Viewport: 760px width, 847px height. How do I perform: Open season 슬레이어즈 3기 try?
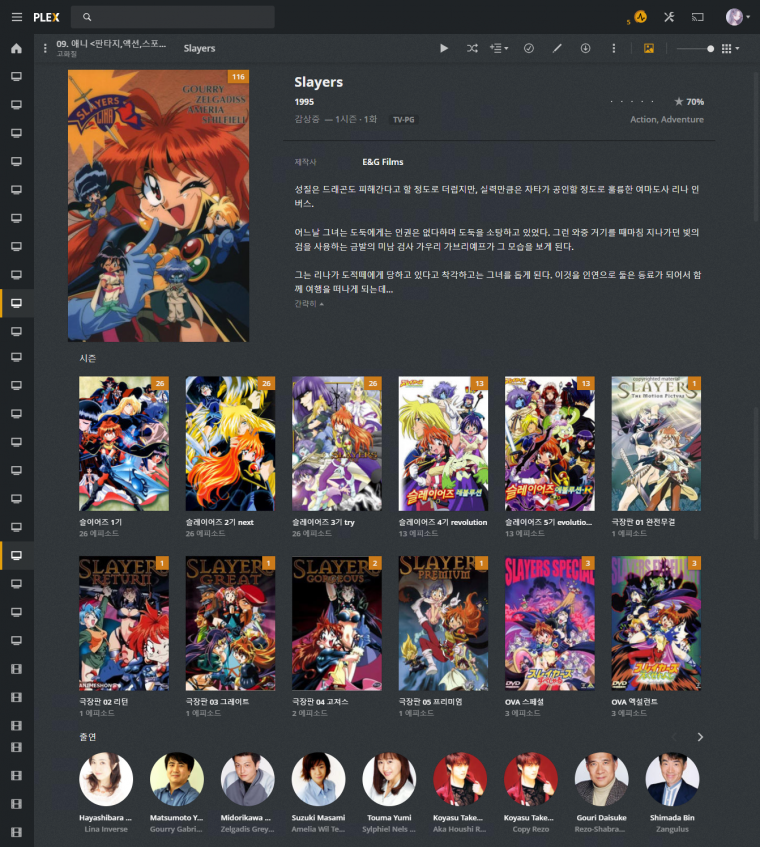click(337, 443)
